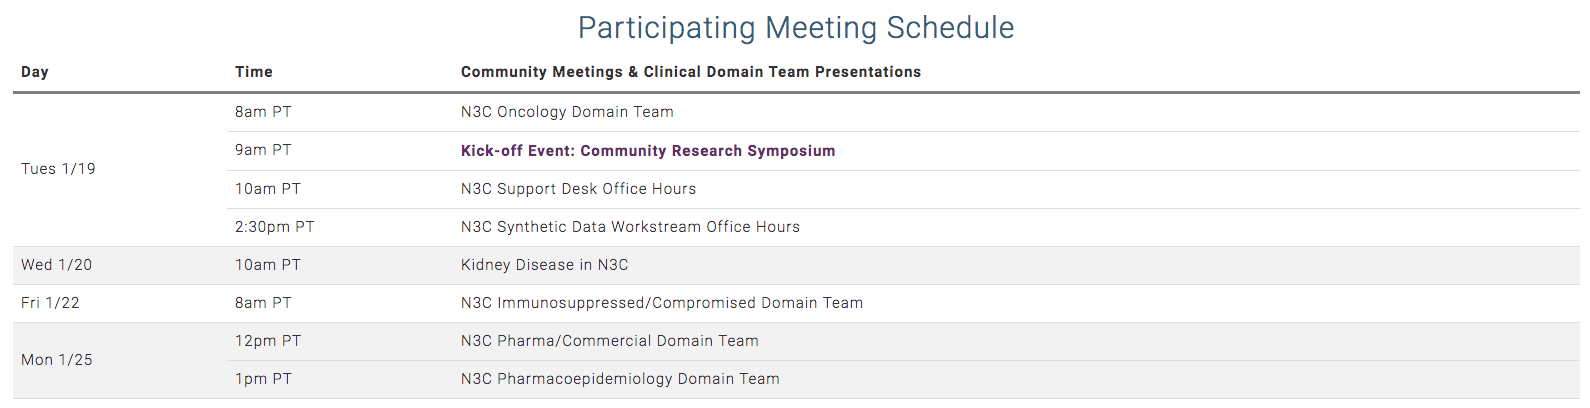
Task: Click N3C Immunosuppressed/Compromised Domain Team entry
Action: [662, 303]
